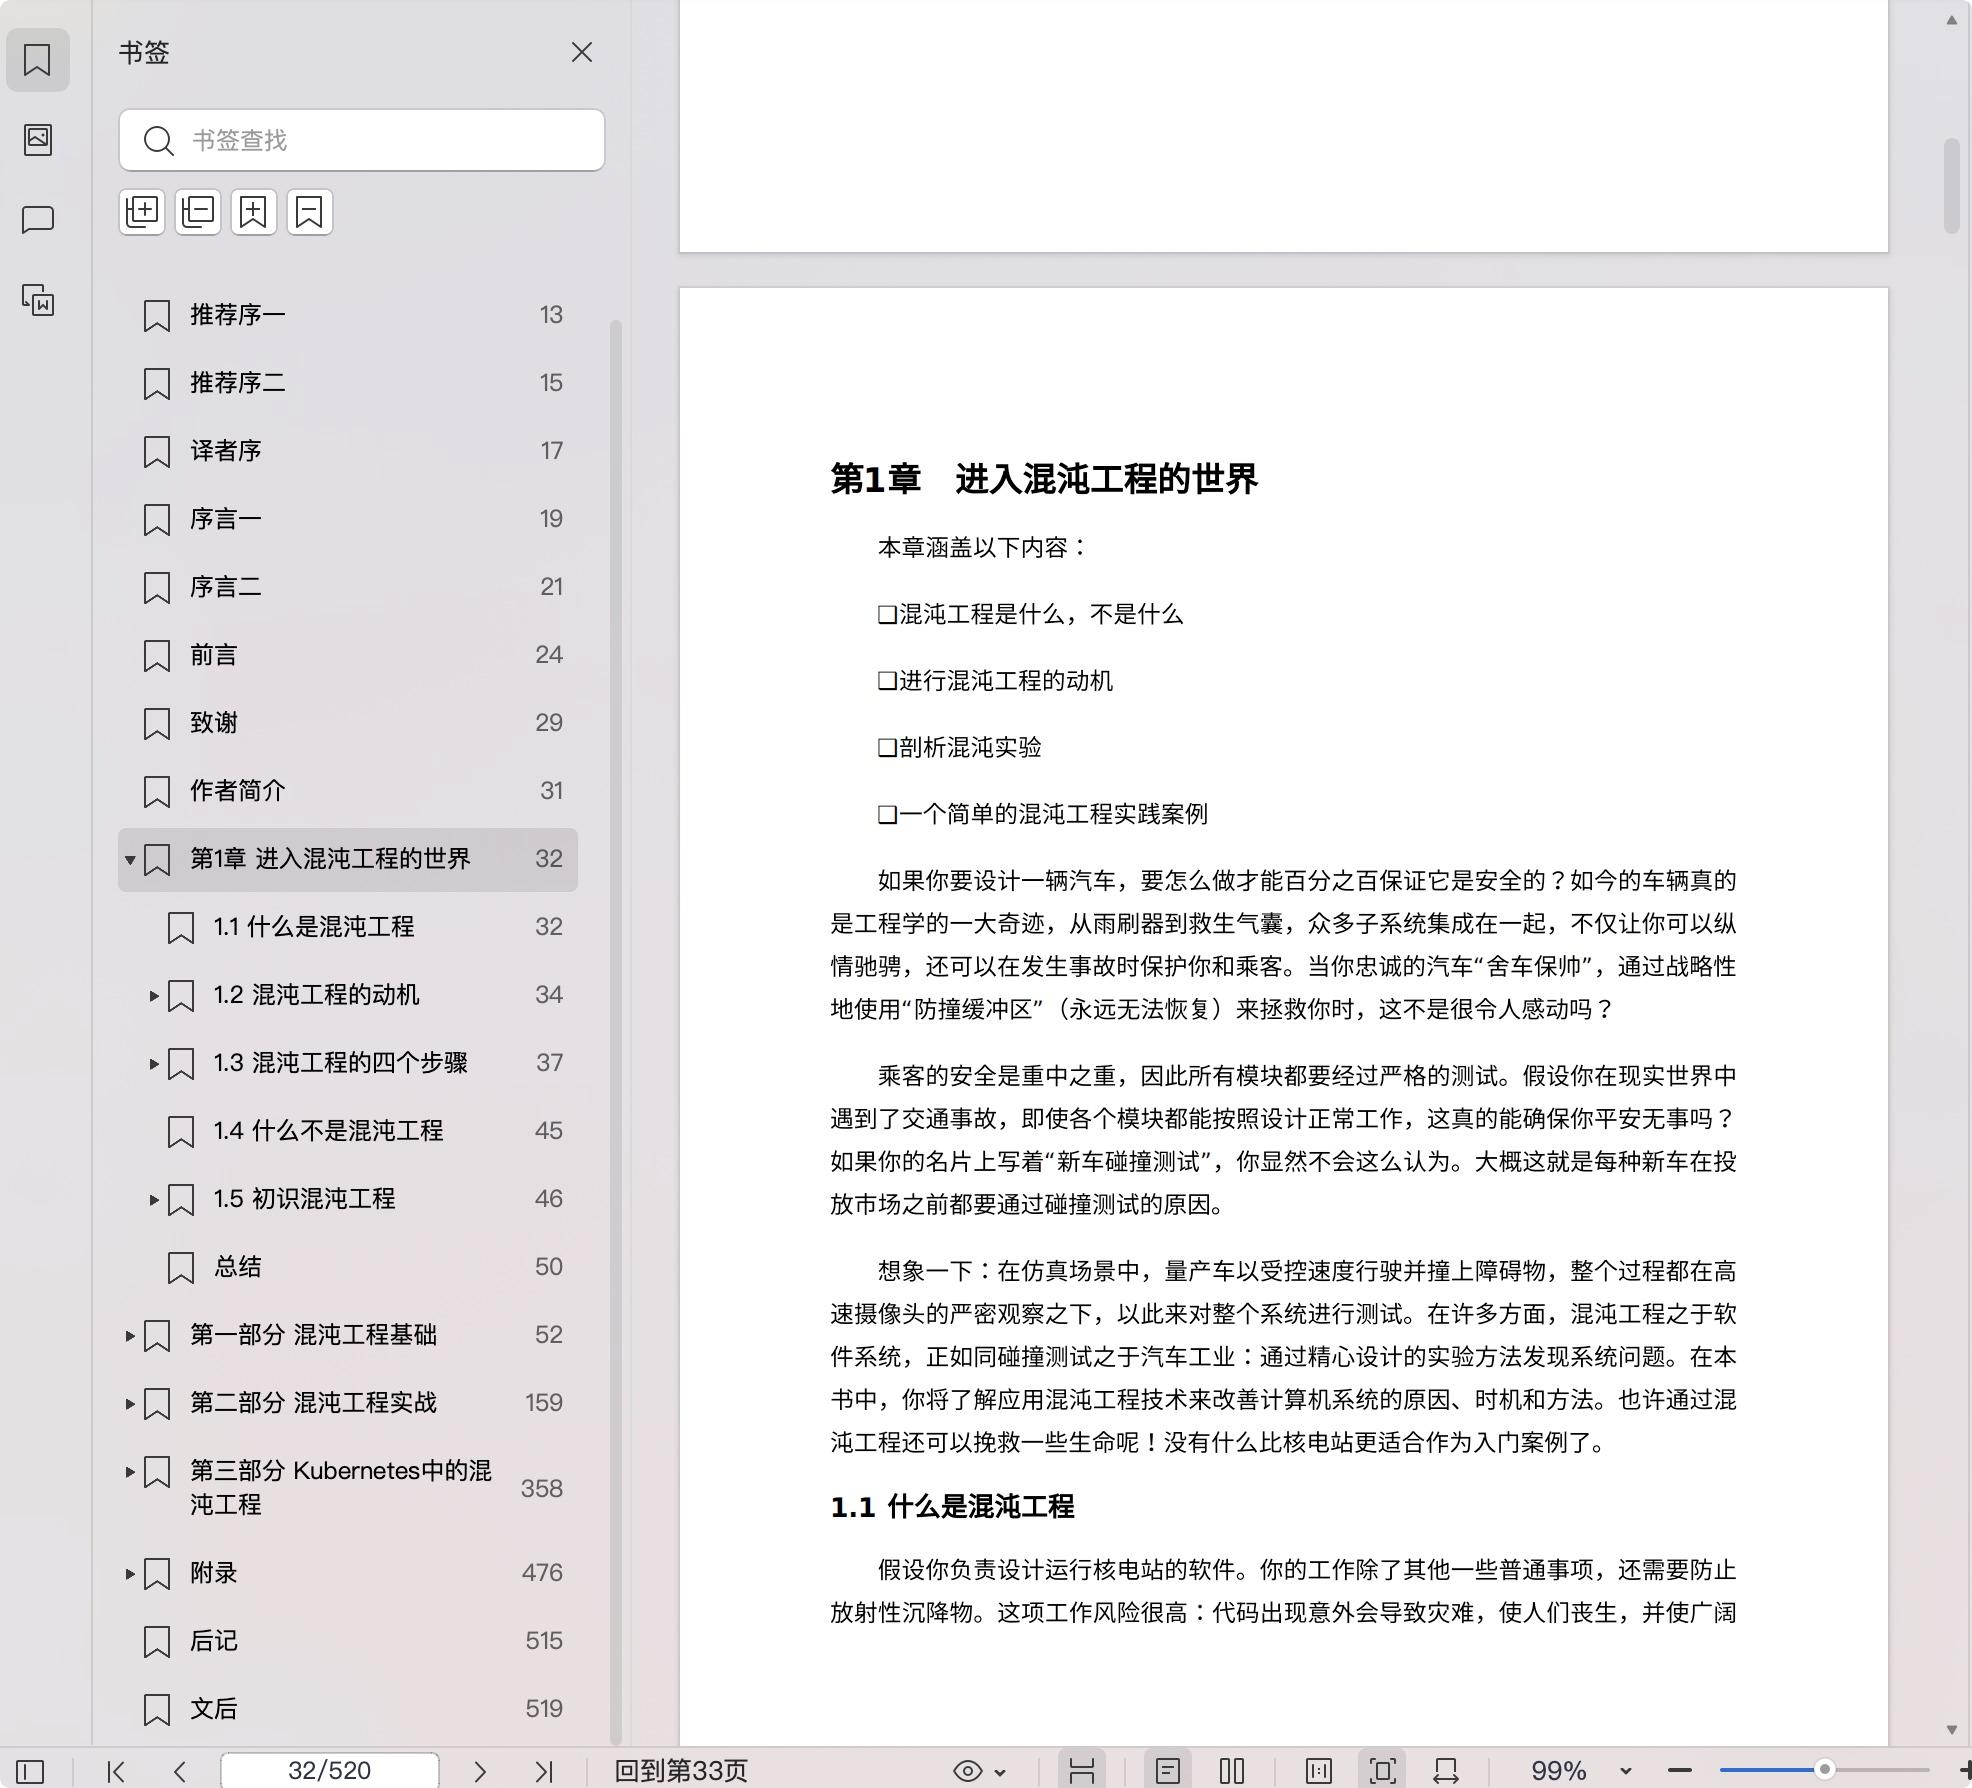Select two-page view

pyautogui.click(x=1232, y=1771)
